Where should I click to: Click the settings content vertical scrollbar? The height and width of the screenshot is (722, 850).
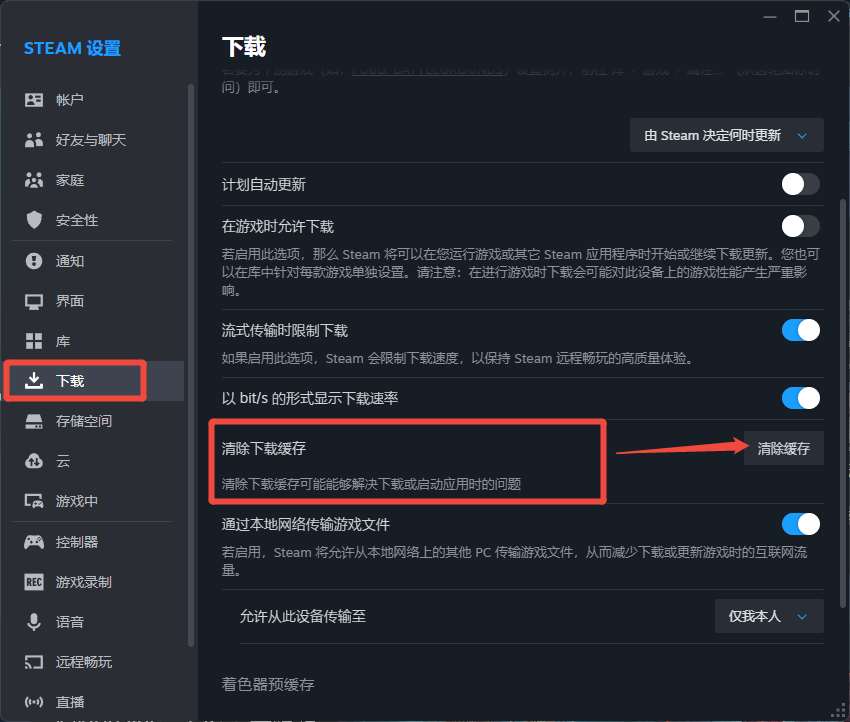coord(842,404)
